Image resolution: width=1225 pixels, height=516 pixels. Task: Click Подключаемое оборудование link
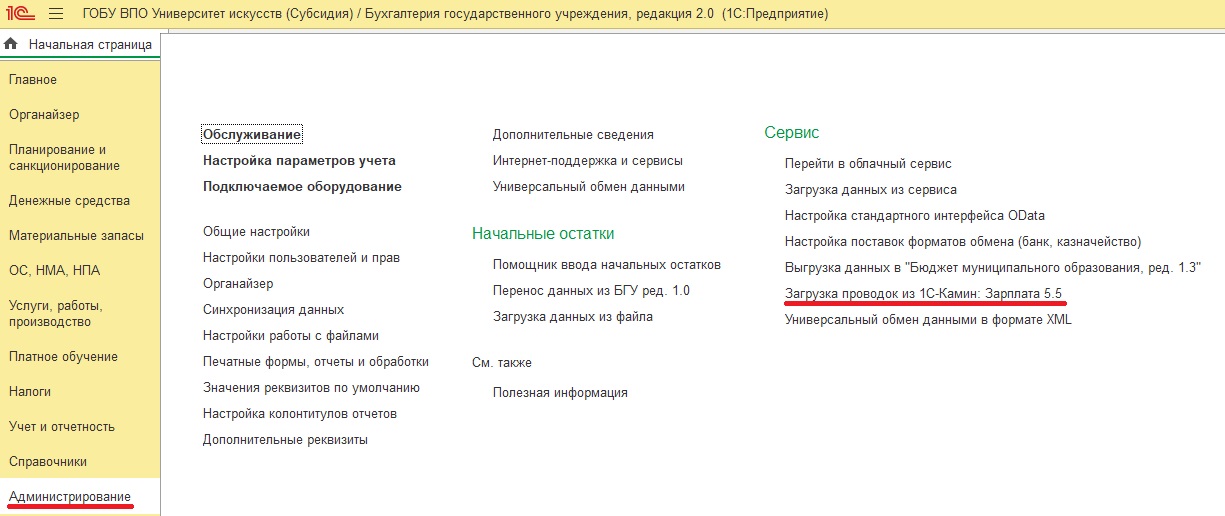302,186
